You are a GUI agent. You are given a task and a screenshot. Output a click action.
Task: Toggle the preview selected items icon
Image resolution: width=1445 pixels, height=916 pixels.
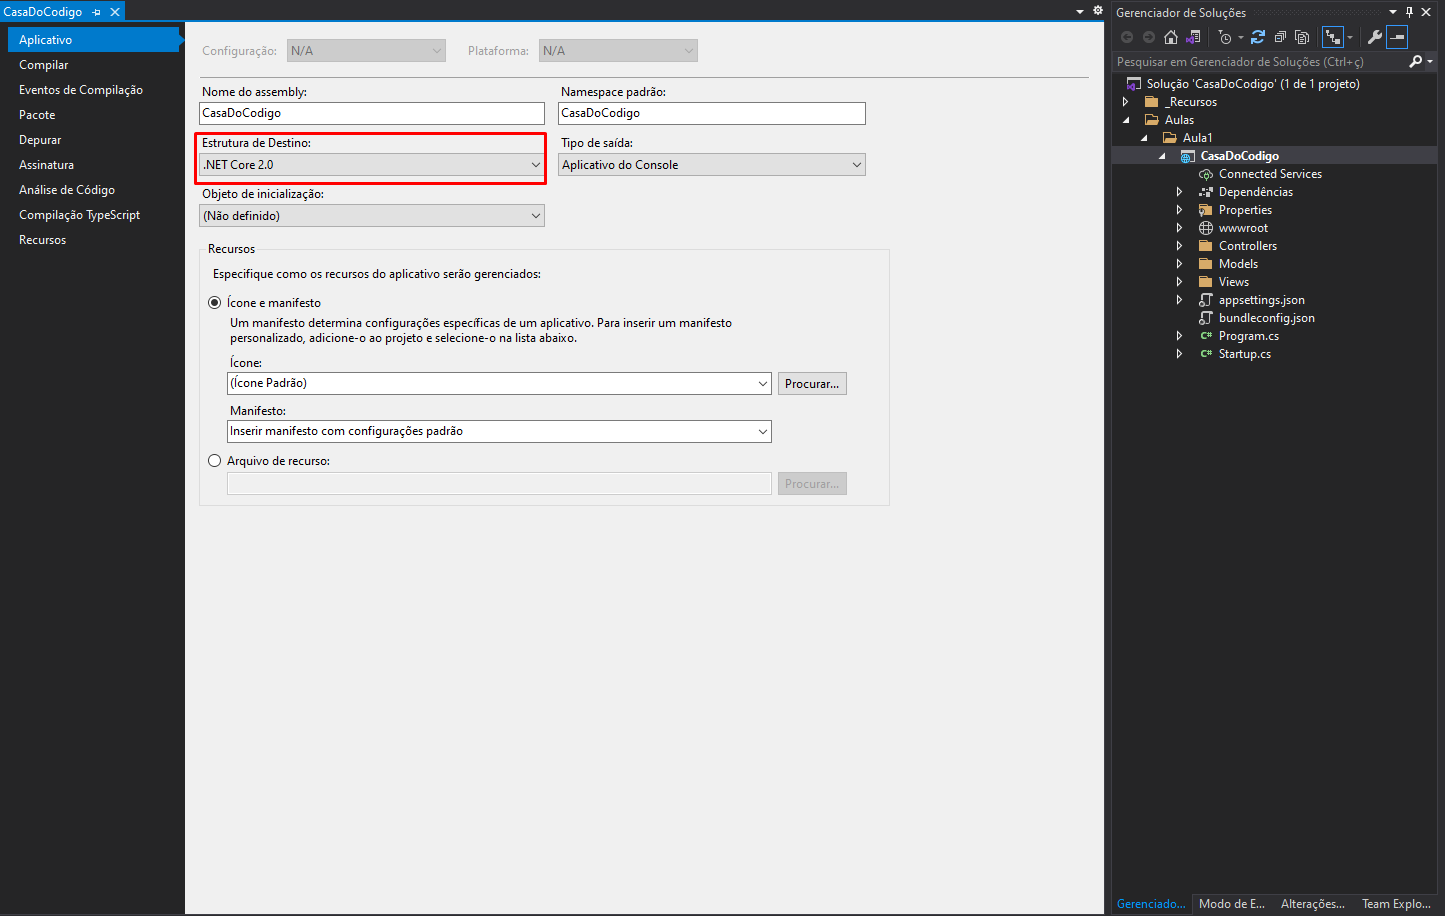[x=1397, y=37]
